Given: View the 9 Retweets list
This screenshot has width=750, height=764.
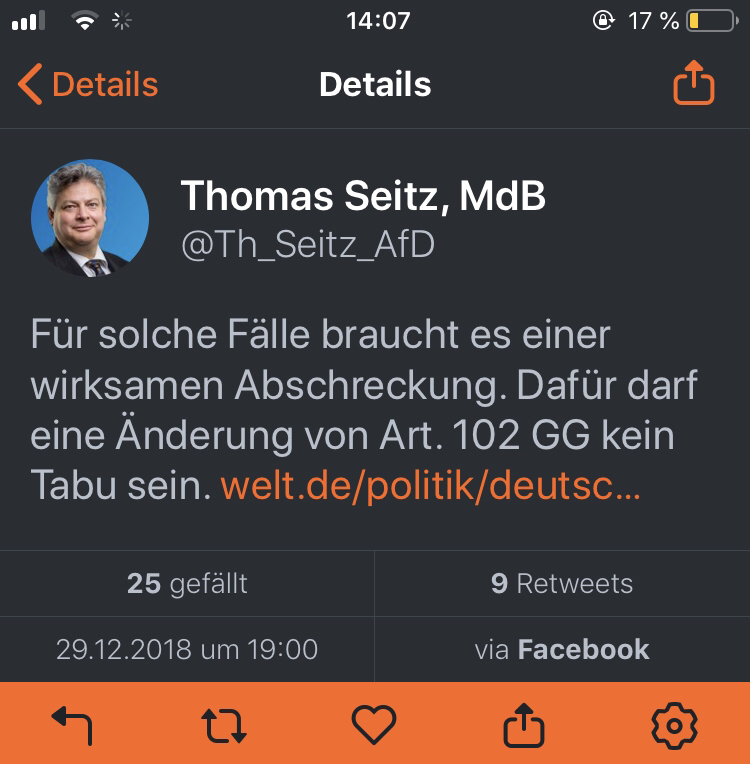Looking at the screenshot, I should pyautogui.click(x=562, y=583).
